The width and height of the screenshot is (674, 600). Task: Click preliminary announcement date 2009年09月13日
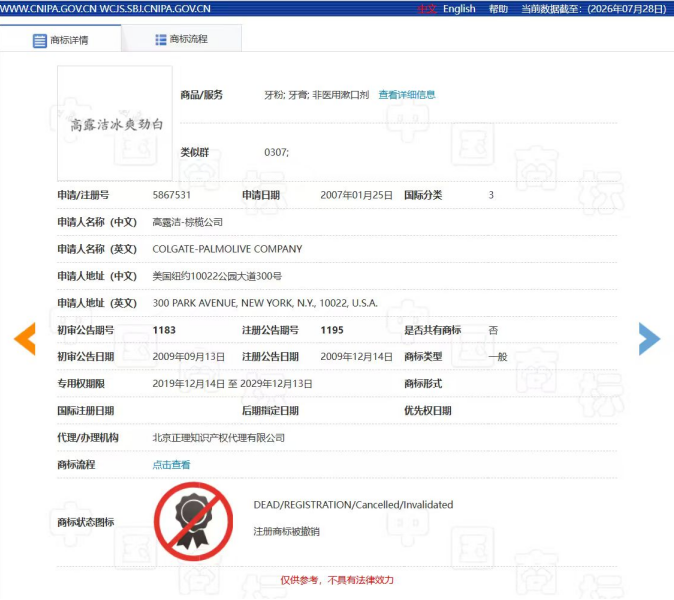click(x=189, y=357)
